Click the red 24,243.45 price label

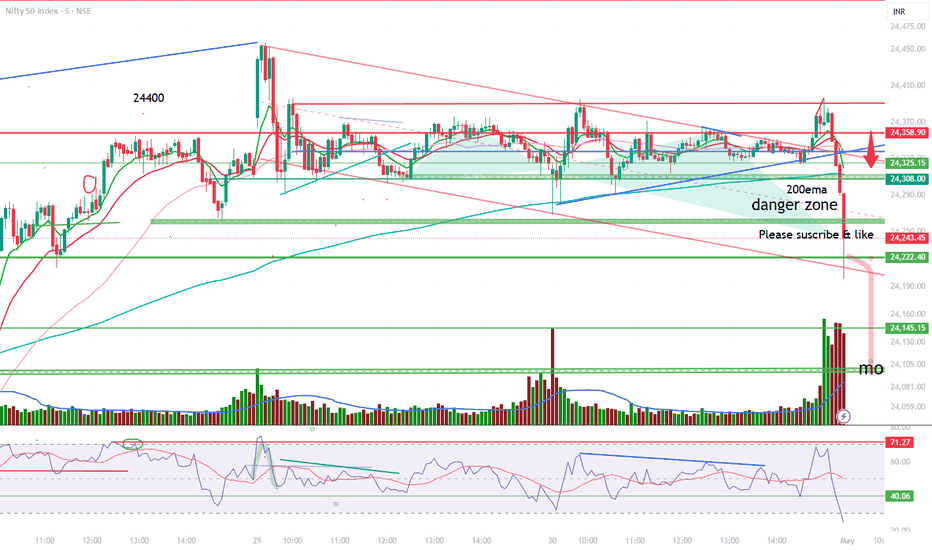tap(907, 238)
